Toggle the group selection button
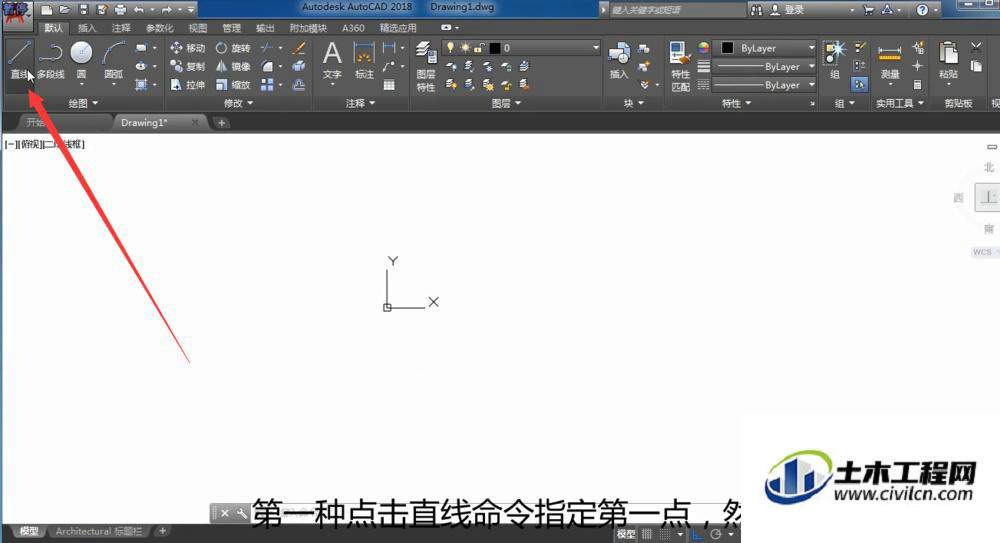Screen dimensions: 1000x543 859,84
